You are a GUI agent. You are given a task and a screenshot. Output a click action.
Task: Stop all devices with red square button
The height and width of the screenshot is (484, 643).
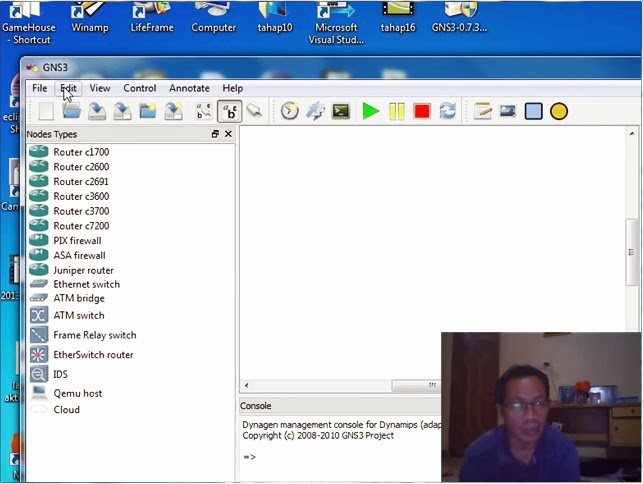(x=422, y=111)
